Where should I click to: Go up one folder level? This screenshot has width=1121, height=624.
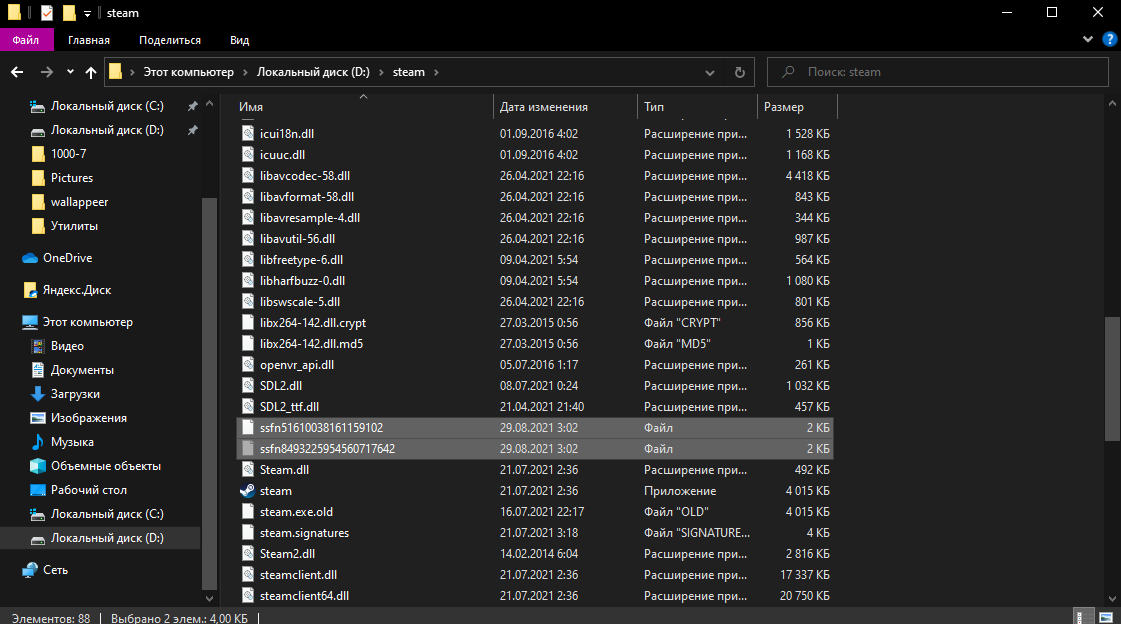91,72
